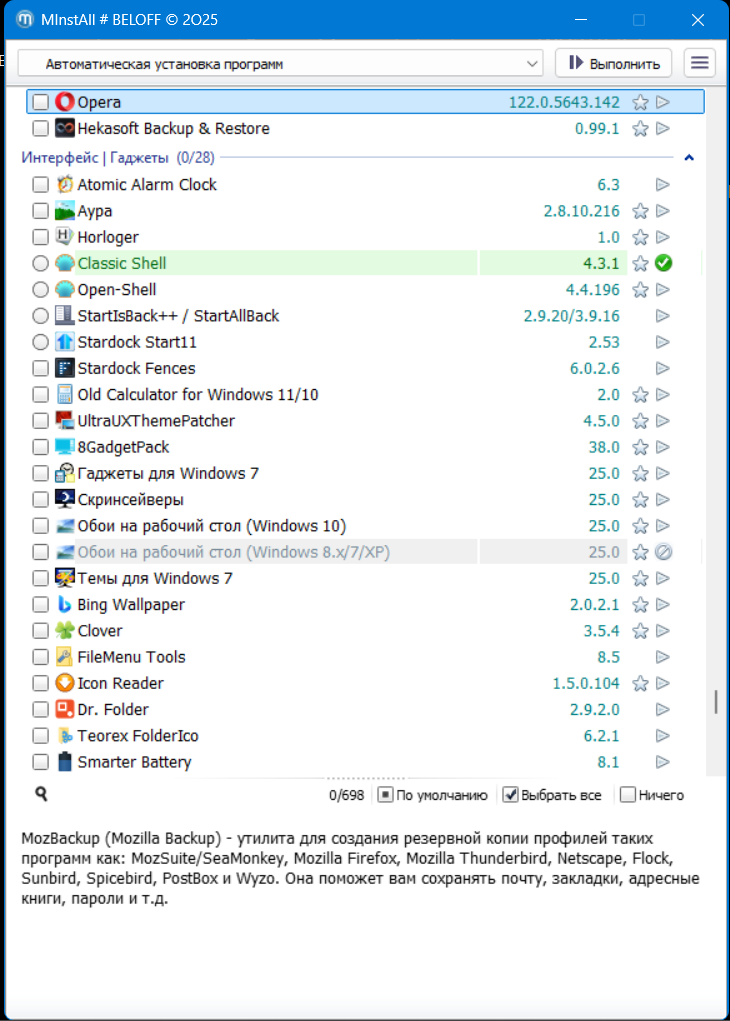Click the По умолчанию option
This screenshot has width=730, height=1021.
(x=432, y=795)
